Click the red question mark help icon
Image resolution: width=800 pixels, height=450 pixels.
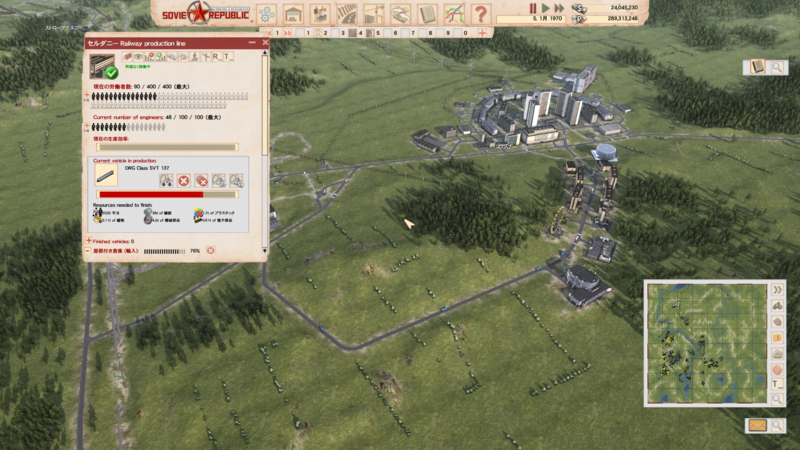tap(481, 13)
